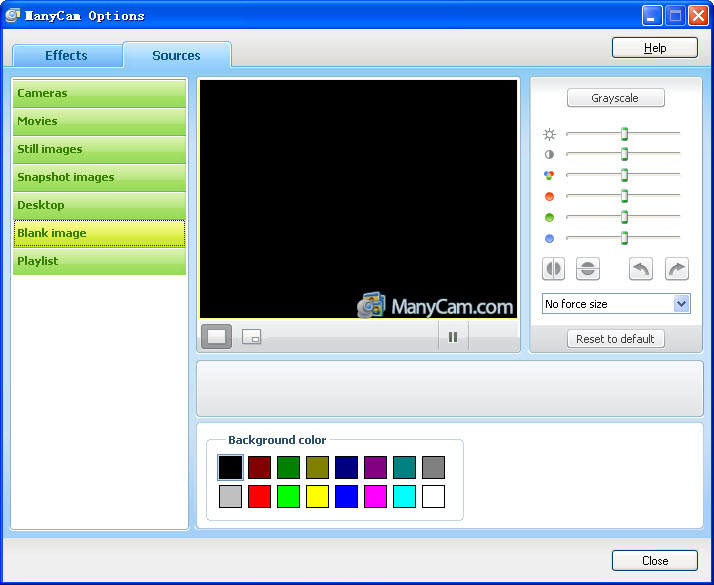Select the Desktop source category
Image resolution: width=714 pixels, height=585 pixels.
(99, 205)
